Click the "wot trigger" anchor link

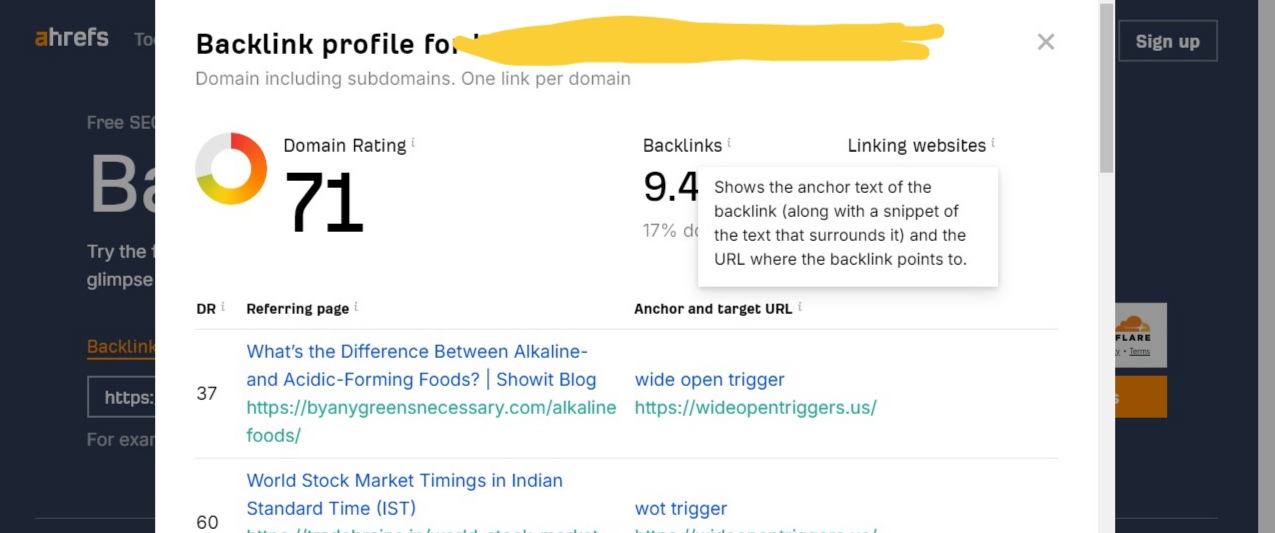click(680, 509)
